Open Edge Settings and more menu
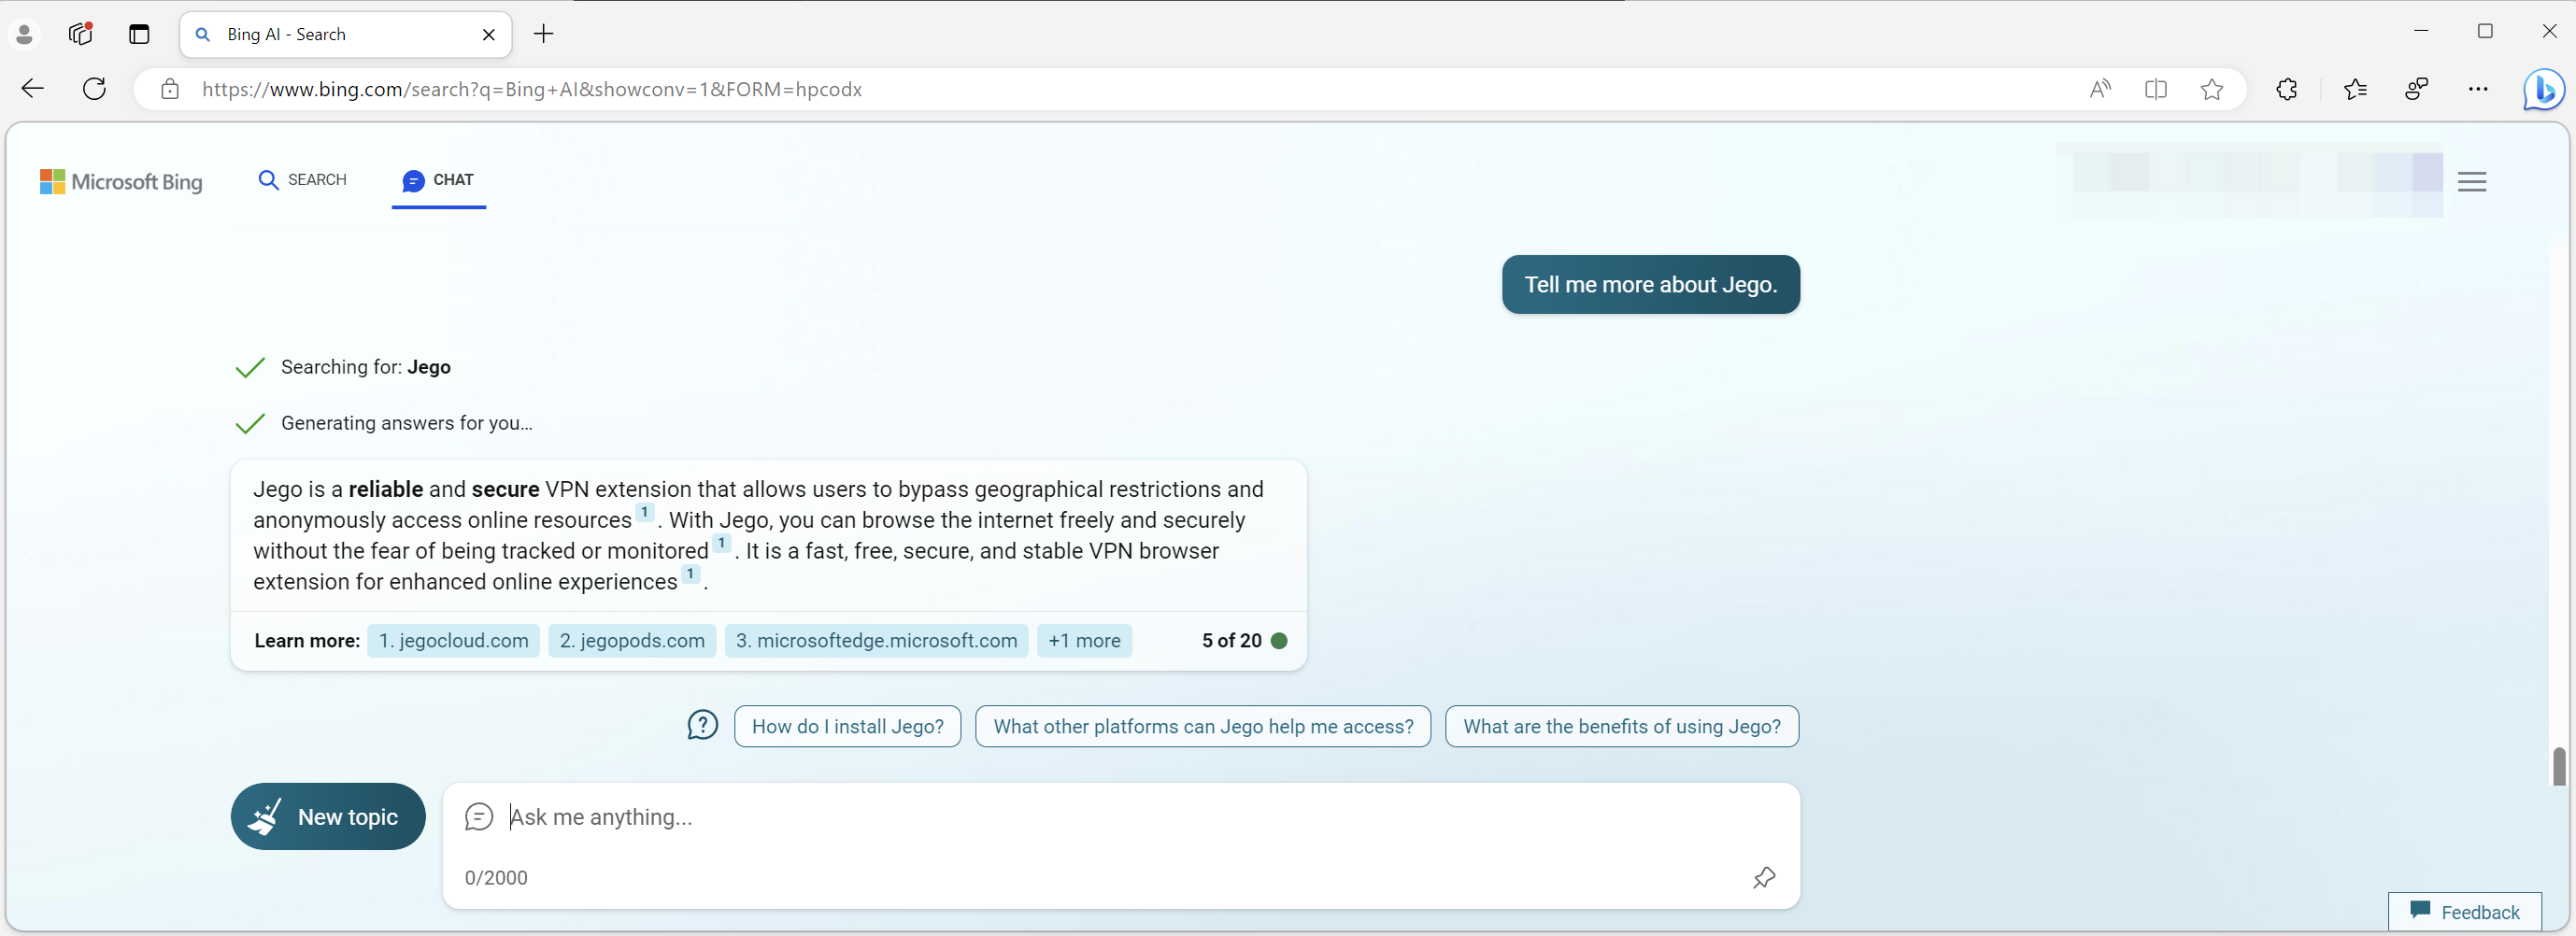 [x=2478, y=90]
